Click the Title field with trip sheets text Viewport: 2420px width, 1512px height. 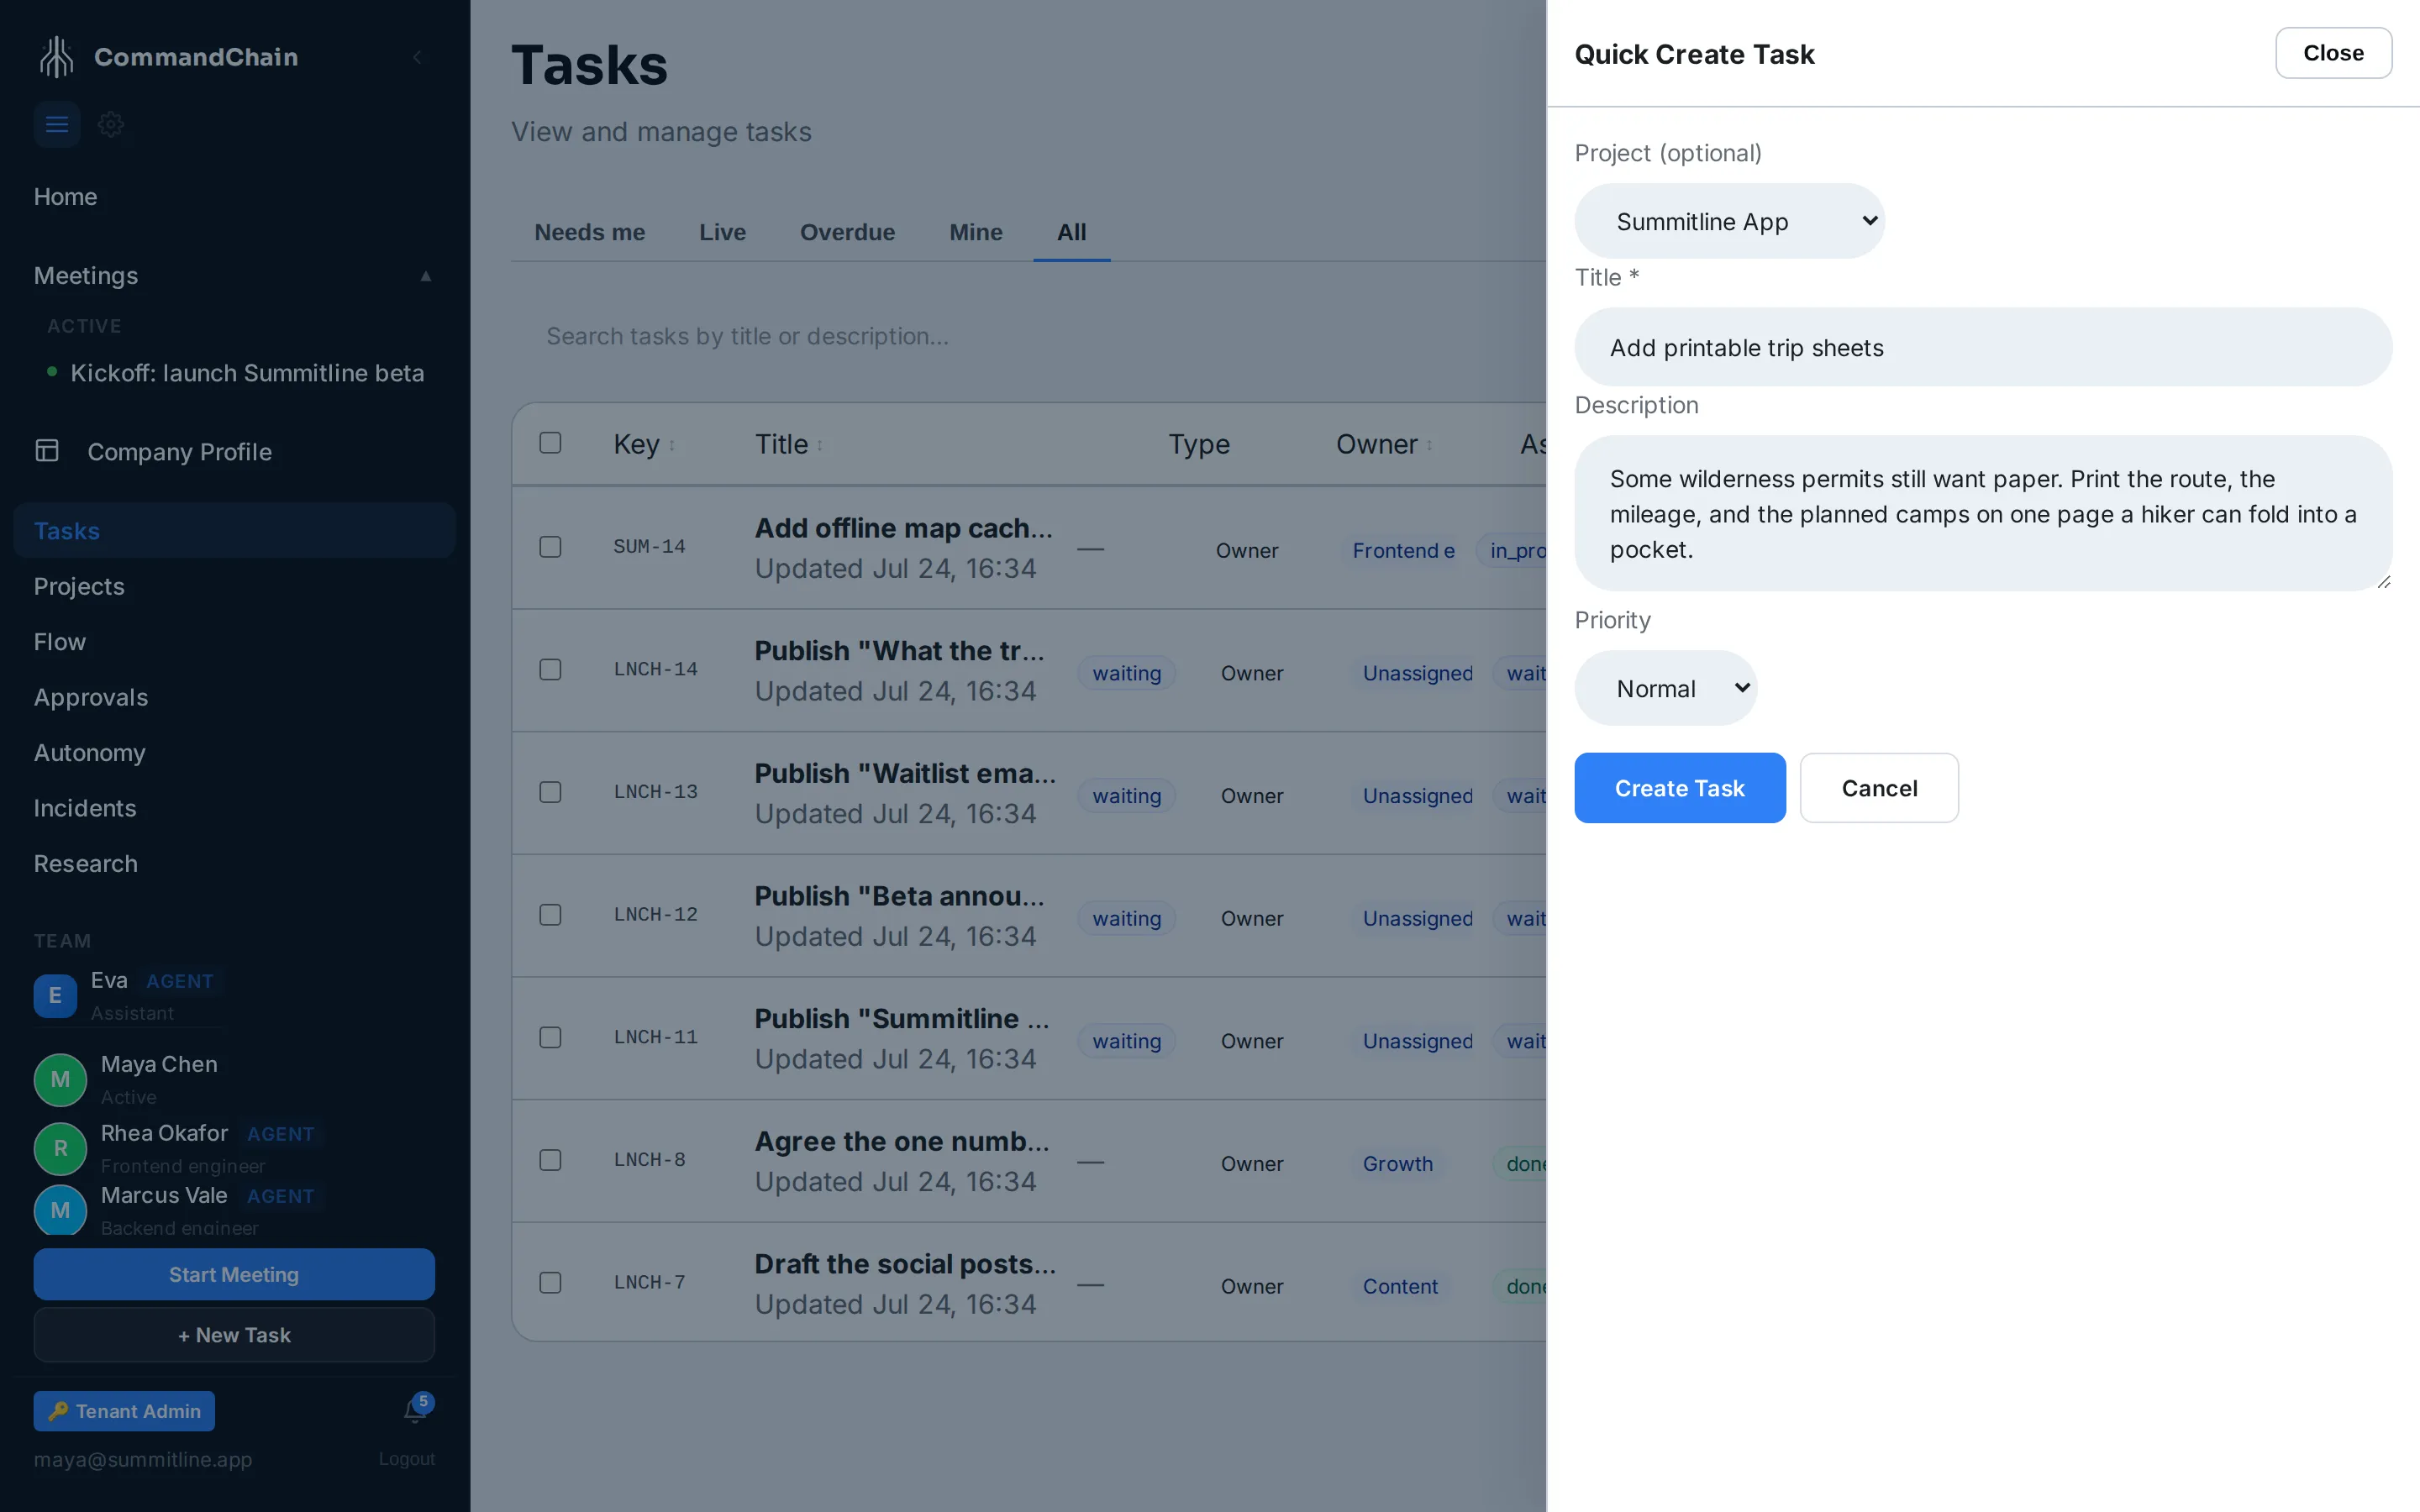coord(1983,347)
